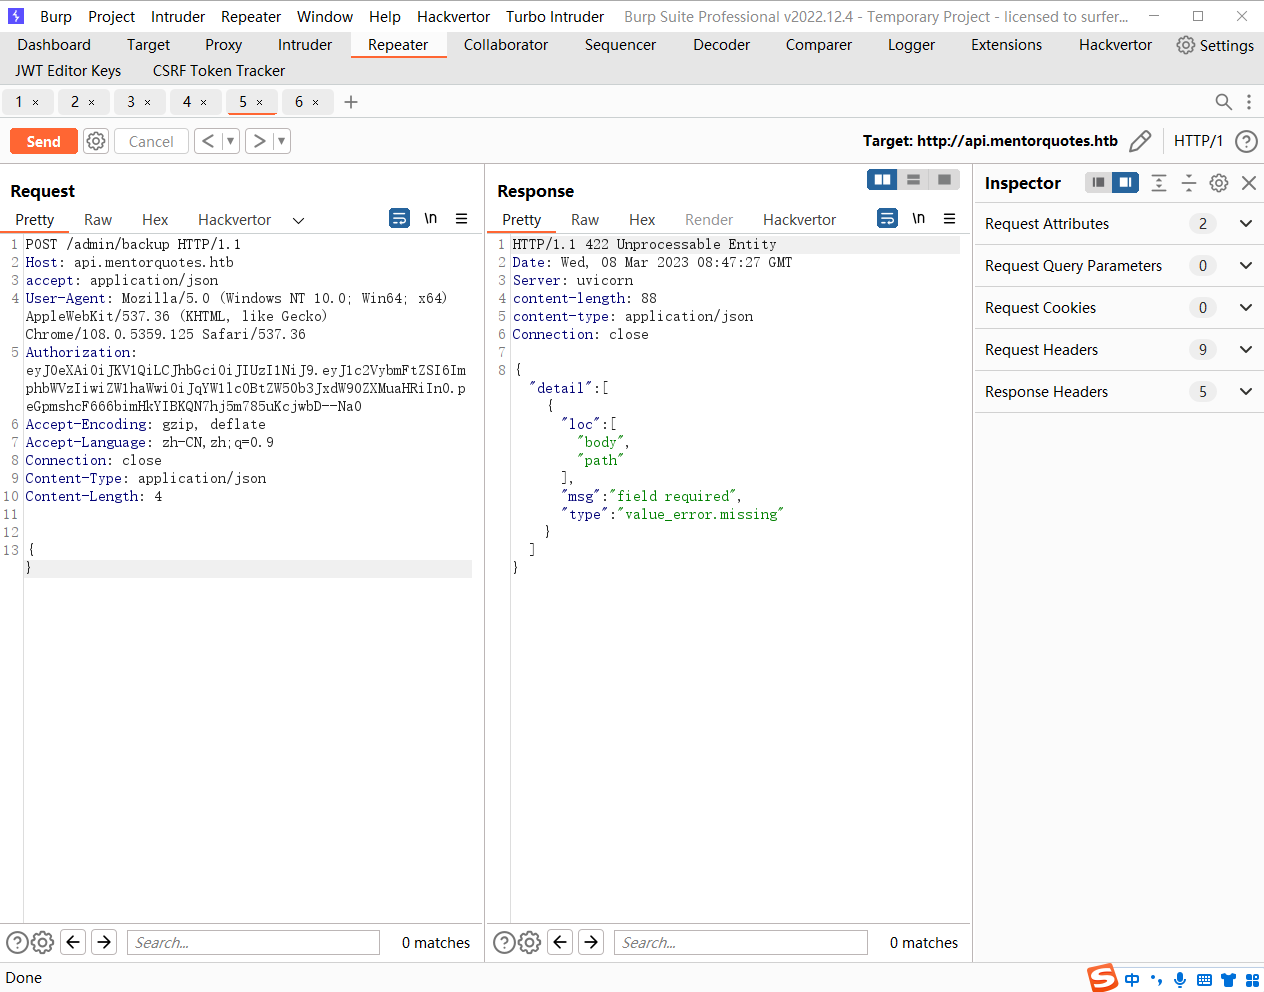The width and height of the screenshot is (1264, 992).
Task: Dock Inspector as left layout
Action: (x=1098, y=182)
